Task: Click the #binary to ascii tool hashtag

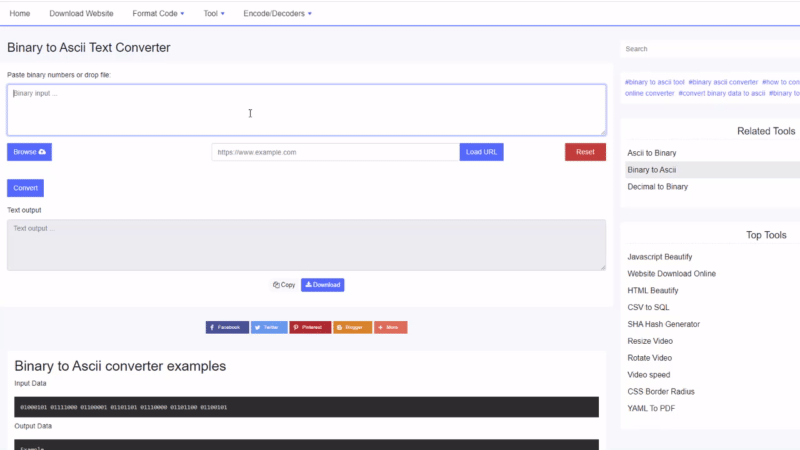Action: 655,82
